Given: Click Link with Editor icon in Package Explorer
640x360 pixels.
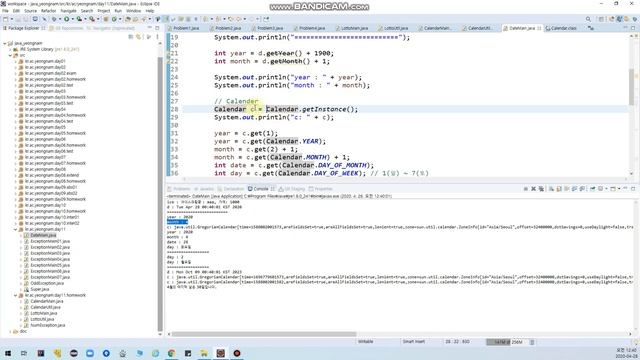Looking at the screenshot, I should 139,37.
